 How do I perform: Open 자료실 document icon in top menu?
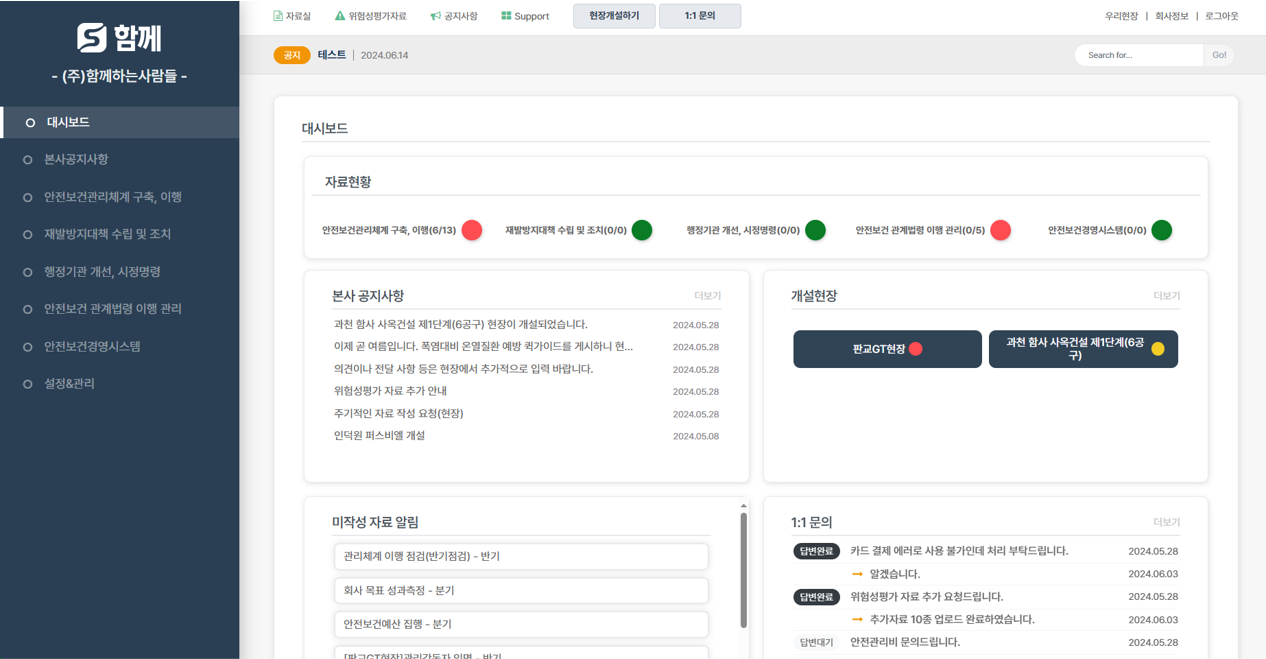[x=278, y=16]
